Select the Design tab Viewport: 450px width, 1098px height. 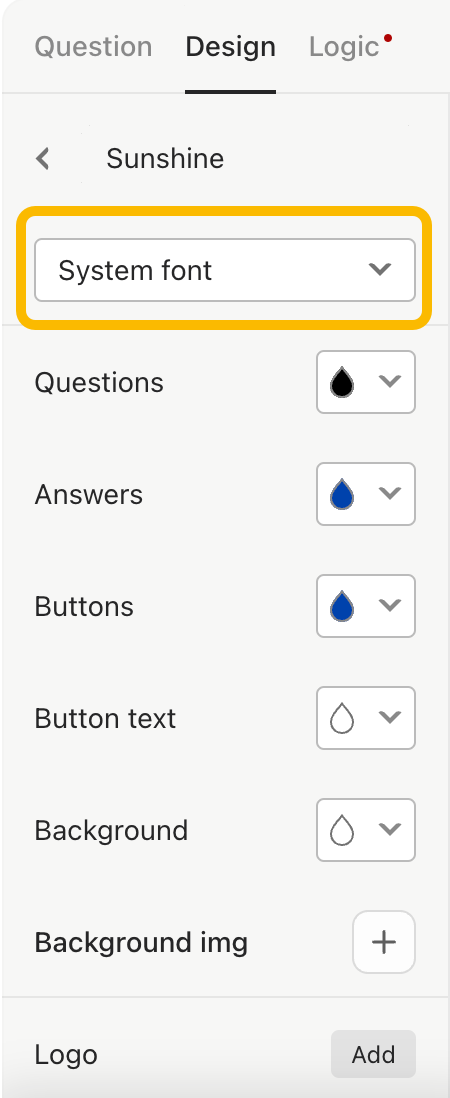[x=230, y=47]
